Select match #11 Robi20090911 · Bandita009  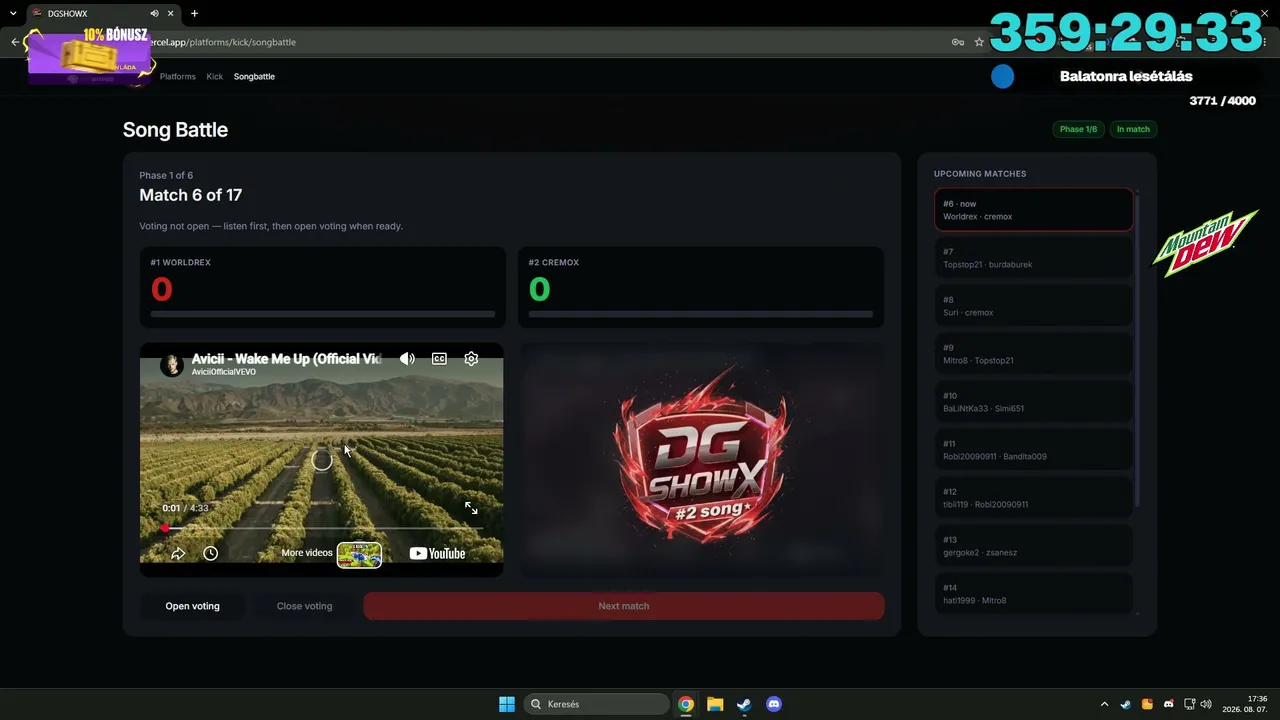1034,450
